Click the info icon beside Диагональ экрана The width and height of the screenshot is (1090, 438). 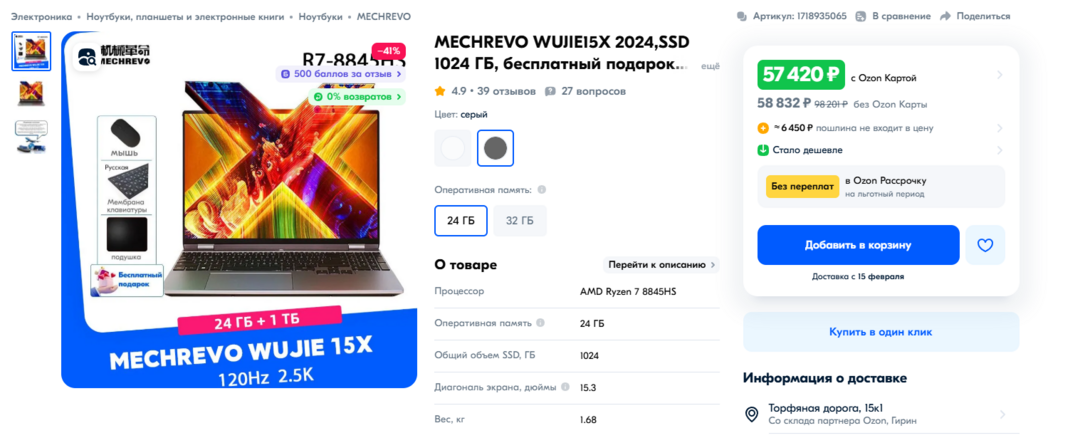pyautogui.click(x=565, y=387)
